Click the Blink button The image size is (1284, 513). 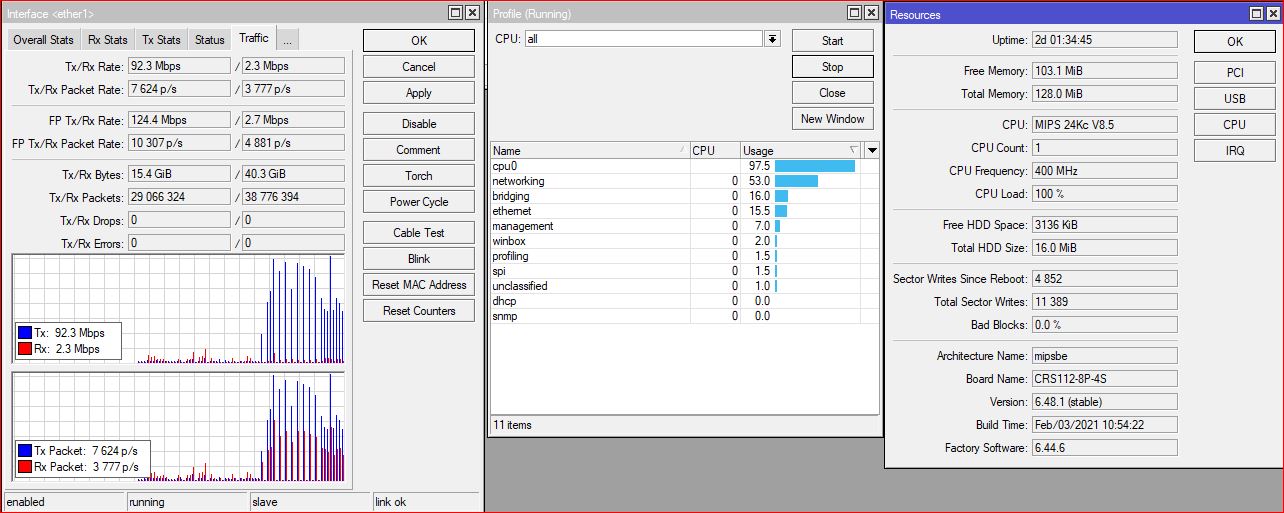click(x=419, y=259)
